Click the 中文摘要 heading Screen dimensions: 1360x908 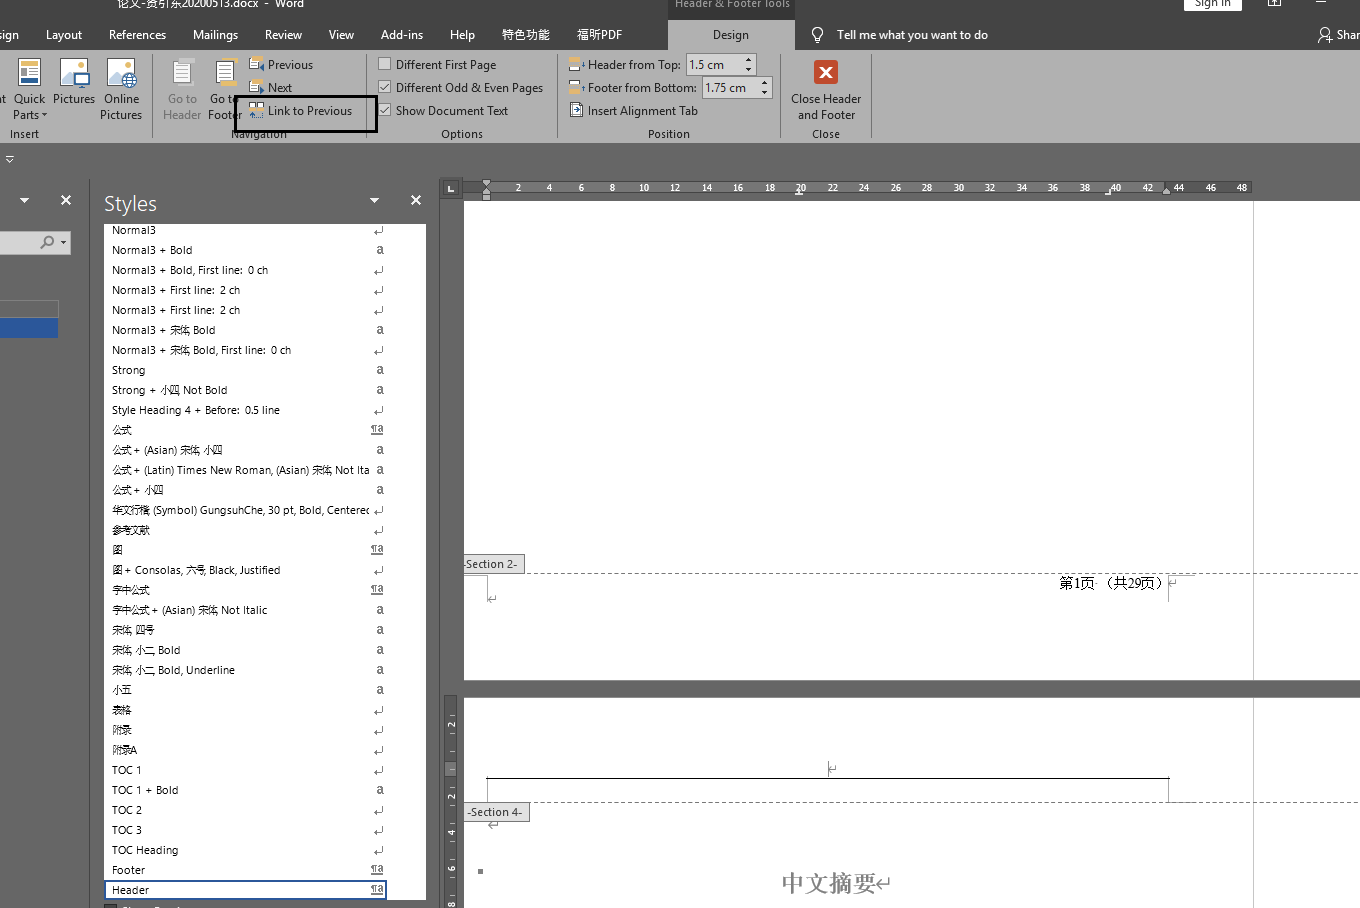click(830, 883)
